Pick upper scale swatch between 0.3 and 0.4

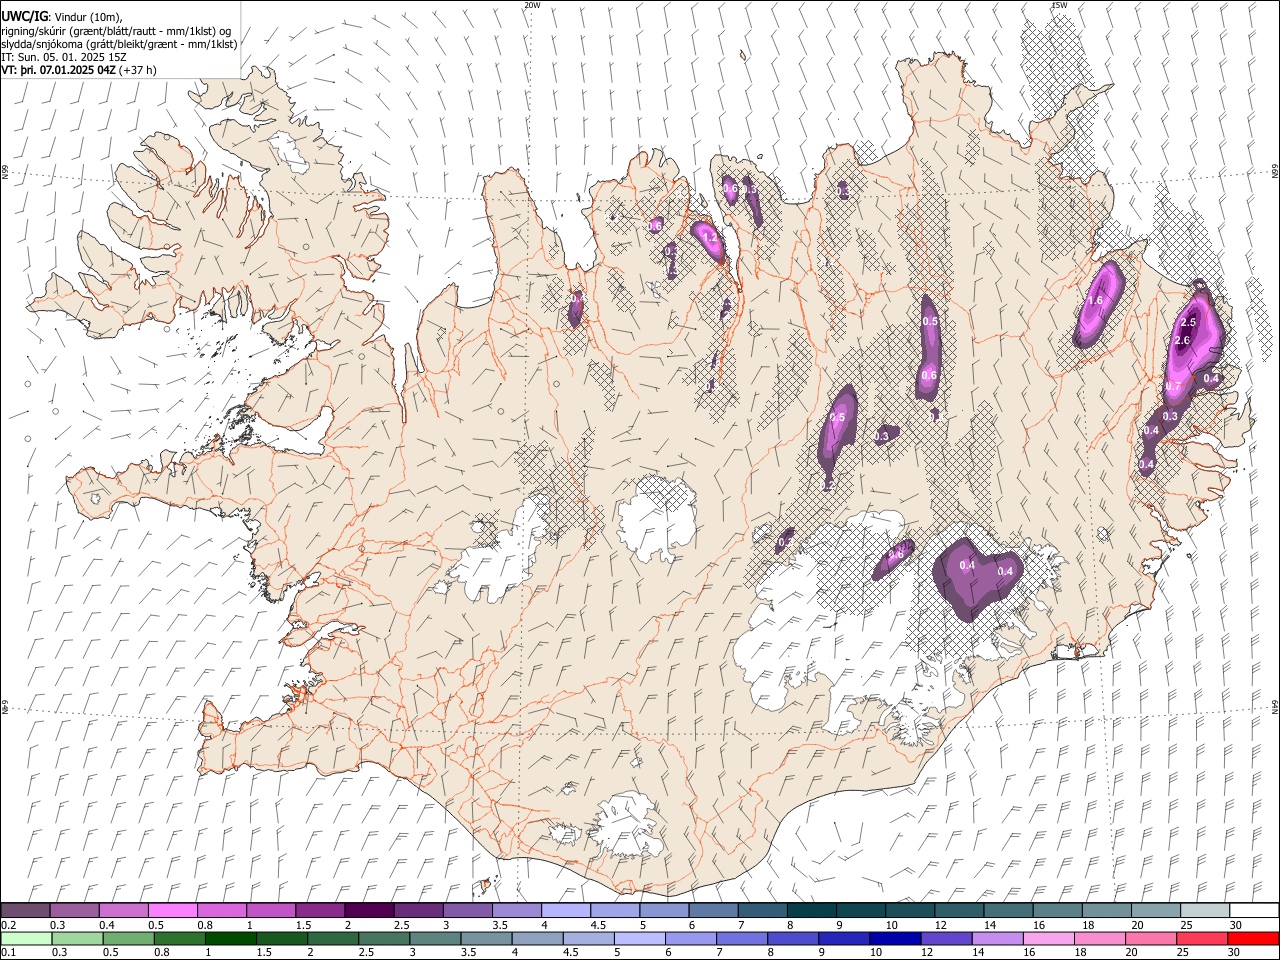[x=75, y=911]
